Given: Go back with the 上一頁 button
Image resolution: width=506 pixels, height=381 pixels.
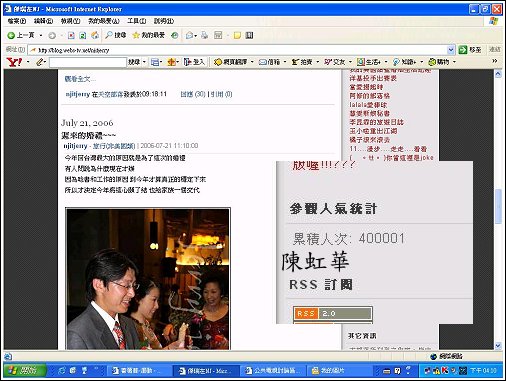Looking at the screenshot, I should click(x=21, y=35).
